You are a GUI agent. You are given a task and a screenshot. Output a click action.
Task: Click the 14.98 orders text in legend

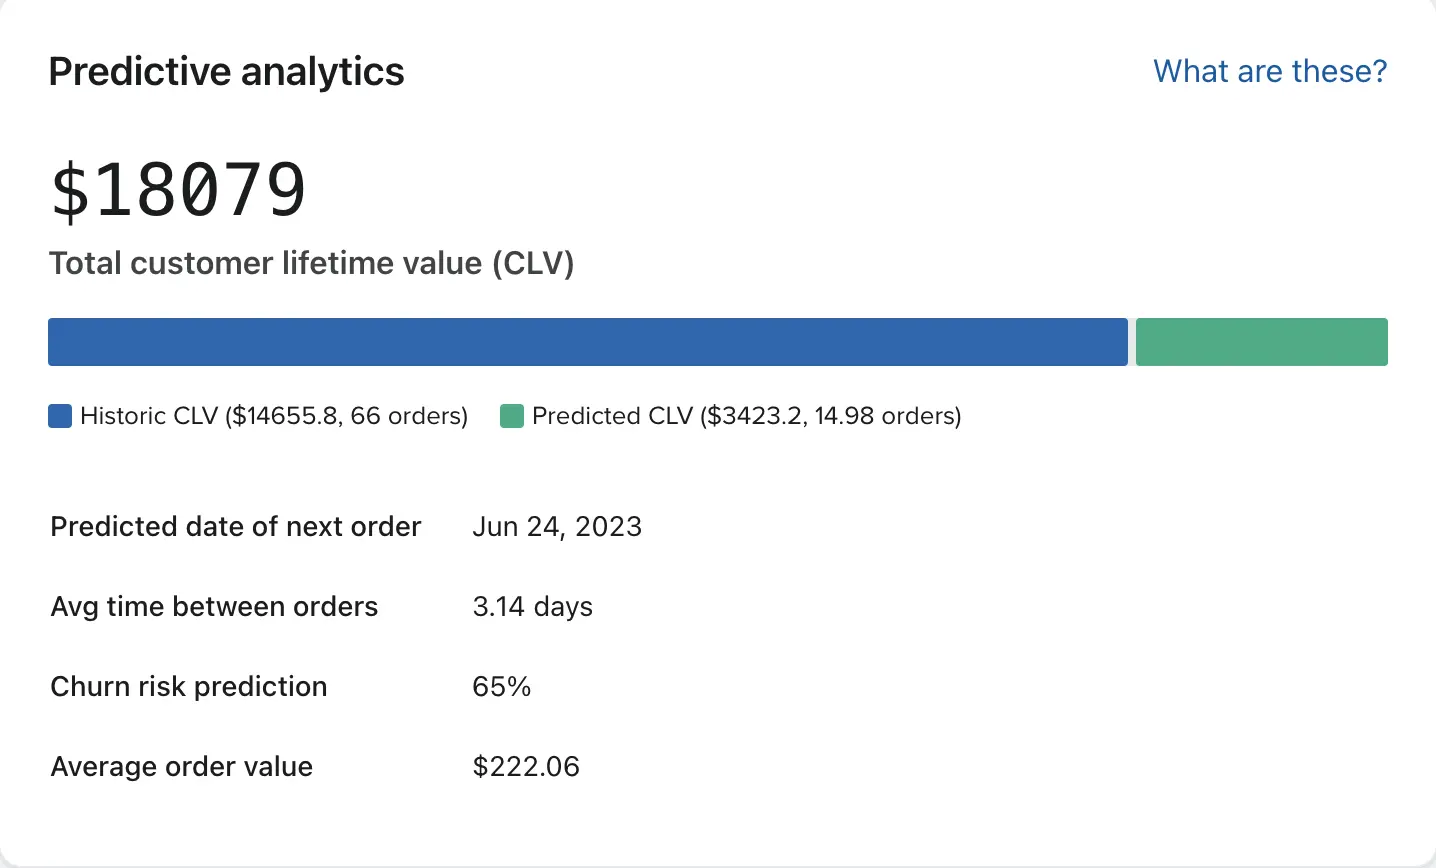click(x=884, y=416)
